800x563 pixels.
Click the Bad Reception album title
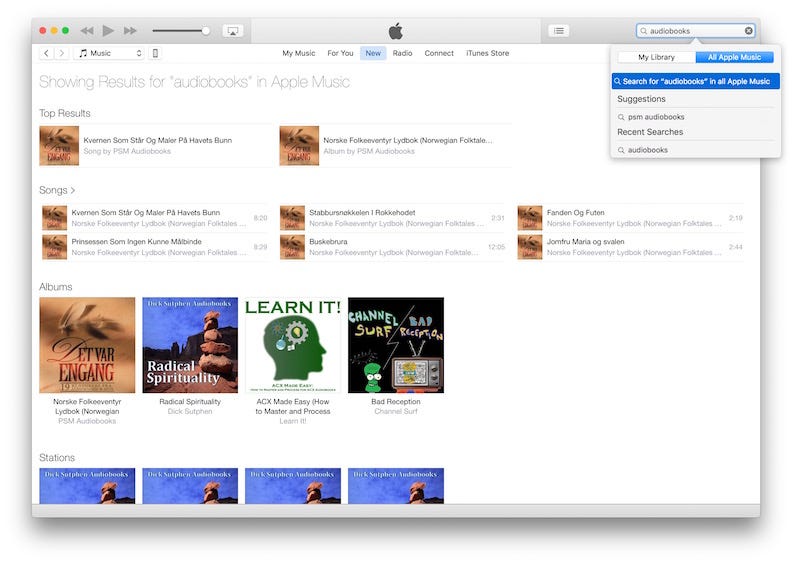tap(396, 402)
